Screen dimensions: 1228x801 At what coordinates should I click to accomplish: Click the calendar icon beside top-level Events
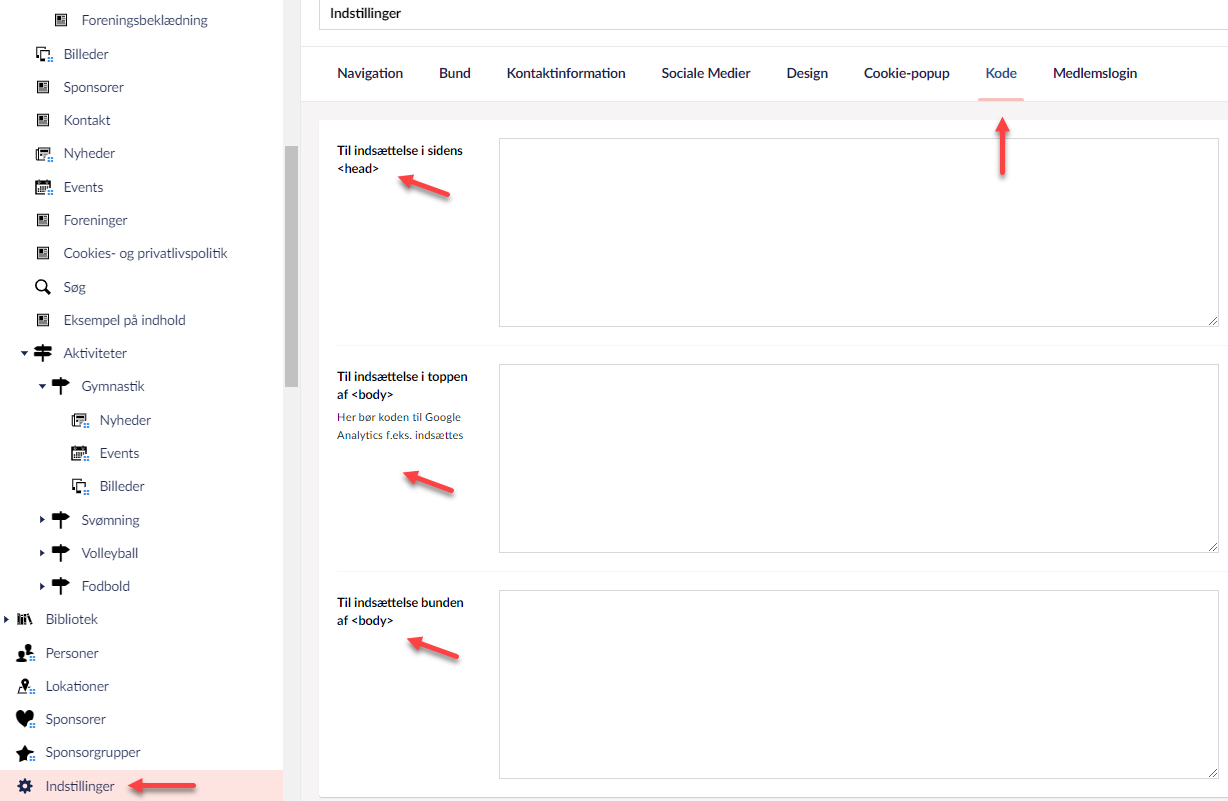click(x=43, y=187)
